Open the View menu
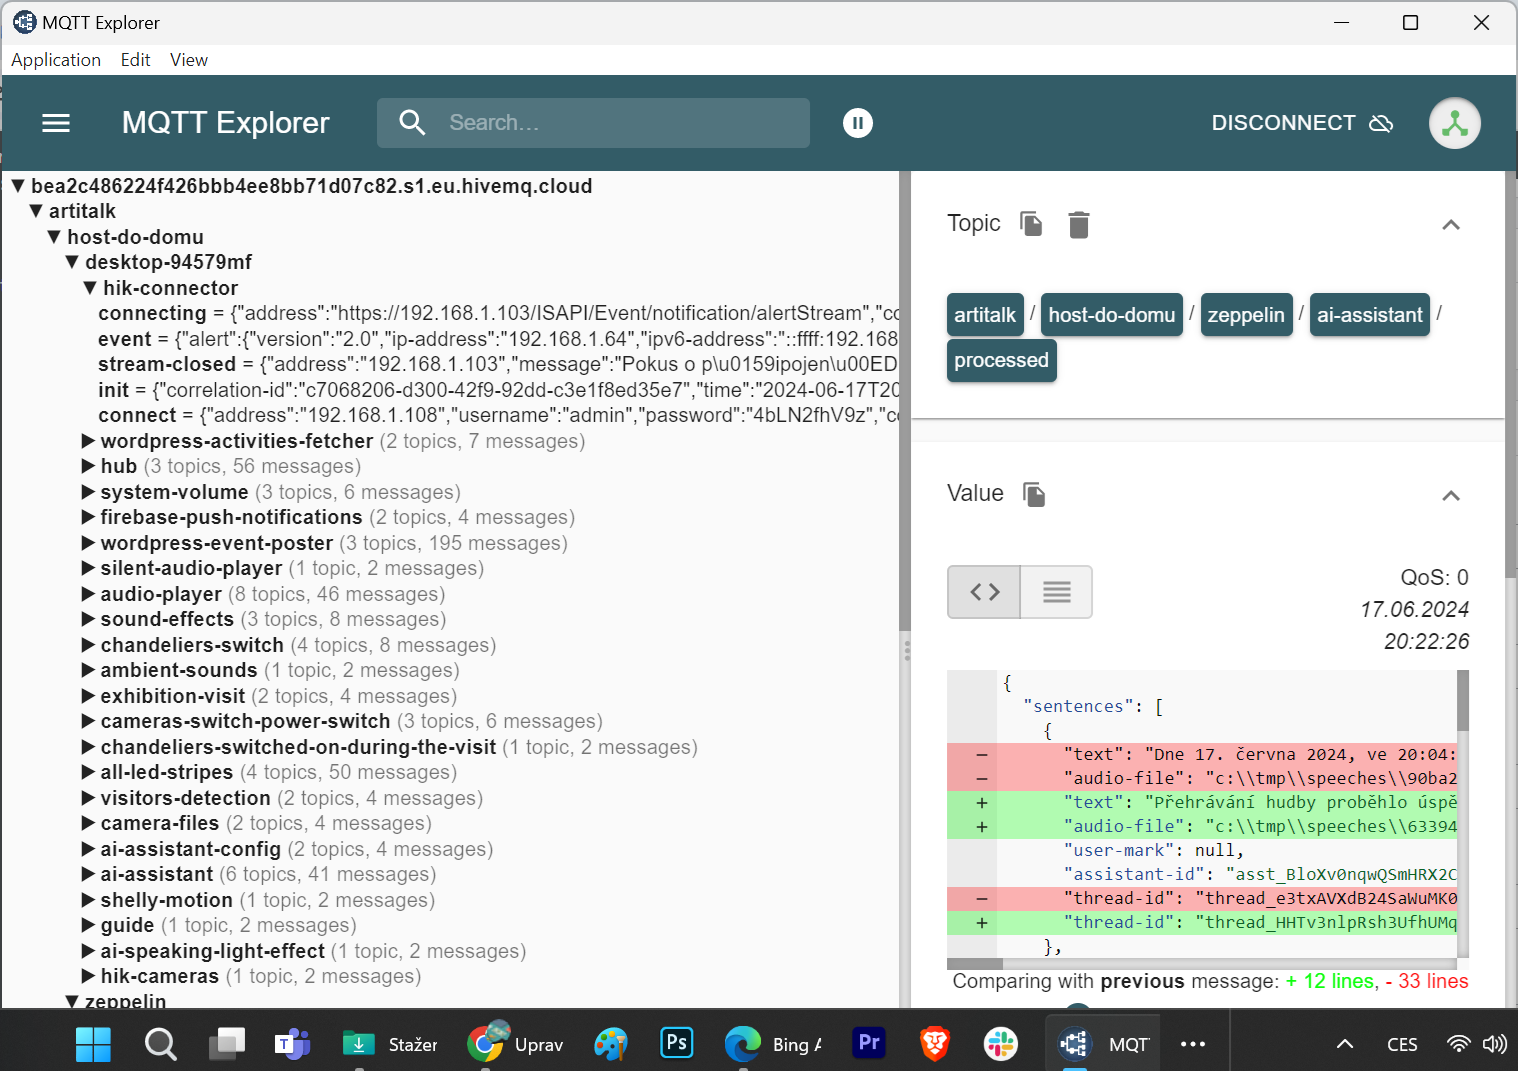Viewport: 1518px width, 1071px height. tap(189, 60)
